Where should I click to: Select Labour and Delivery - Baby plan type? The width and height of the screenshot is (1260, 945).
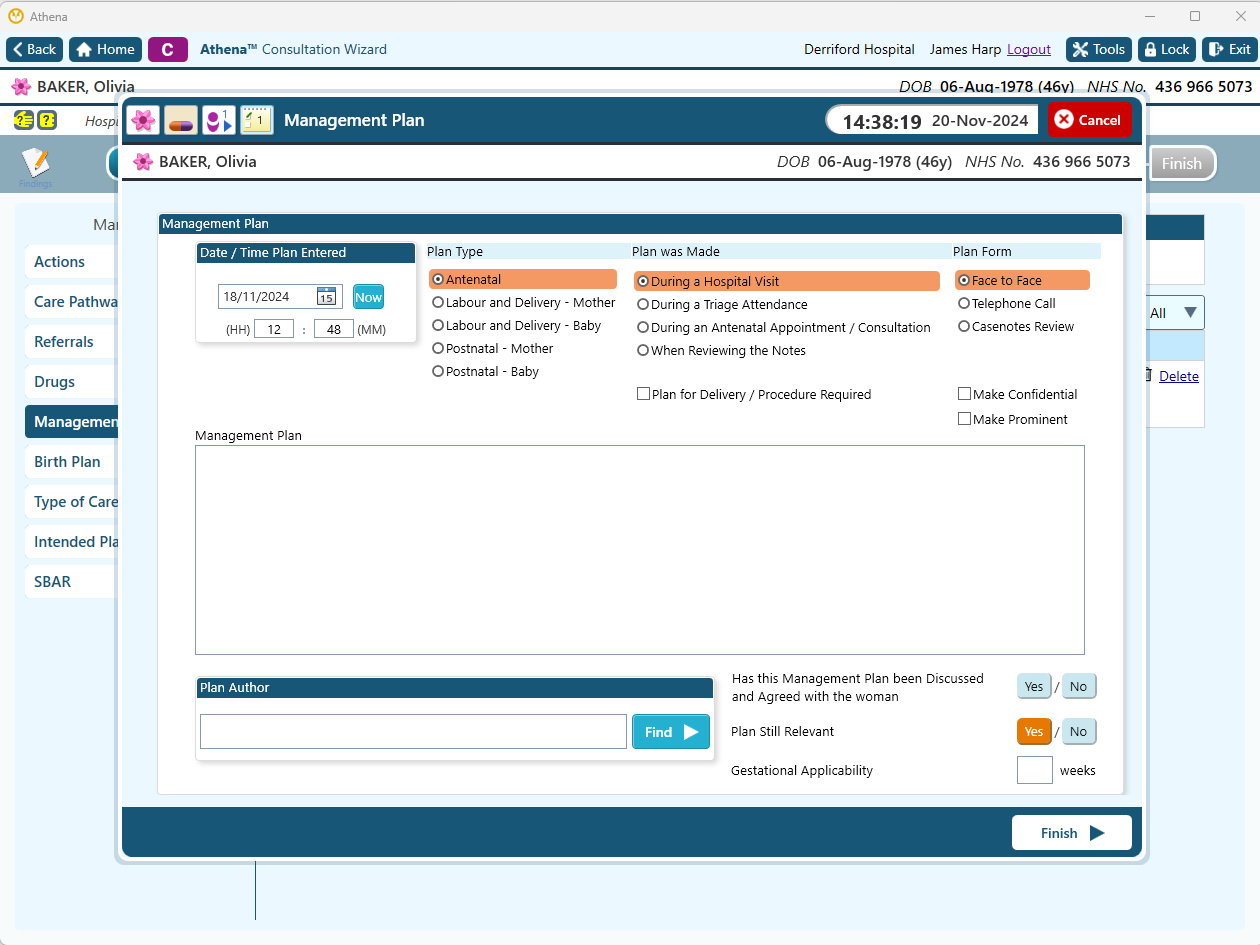(516, 325)
